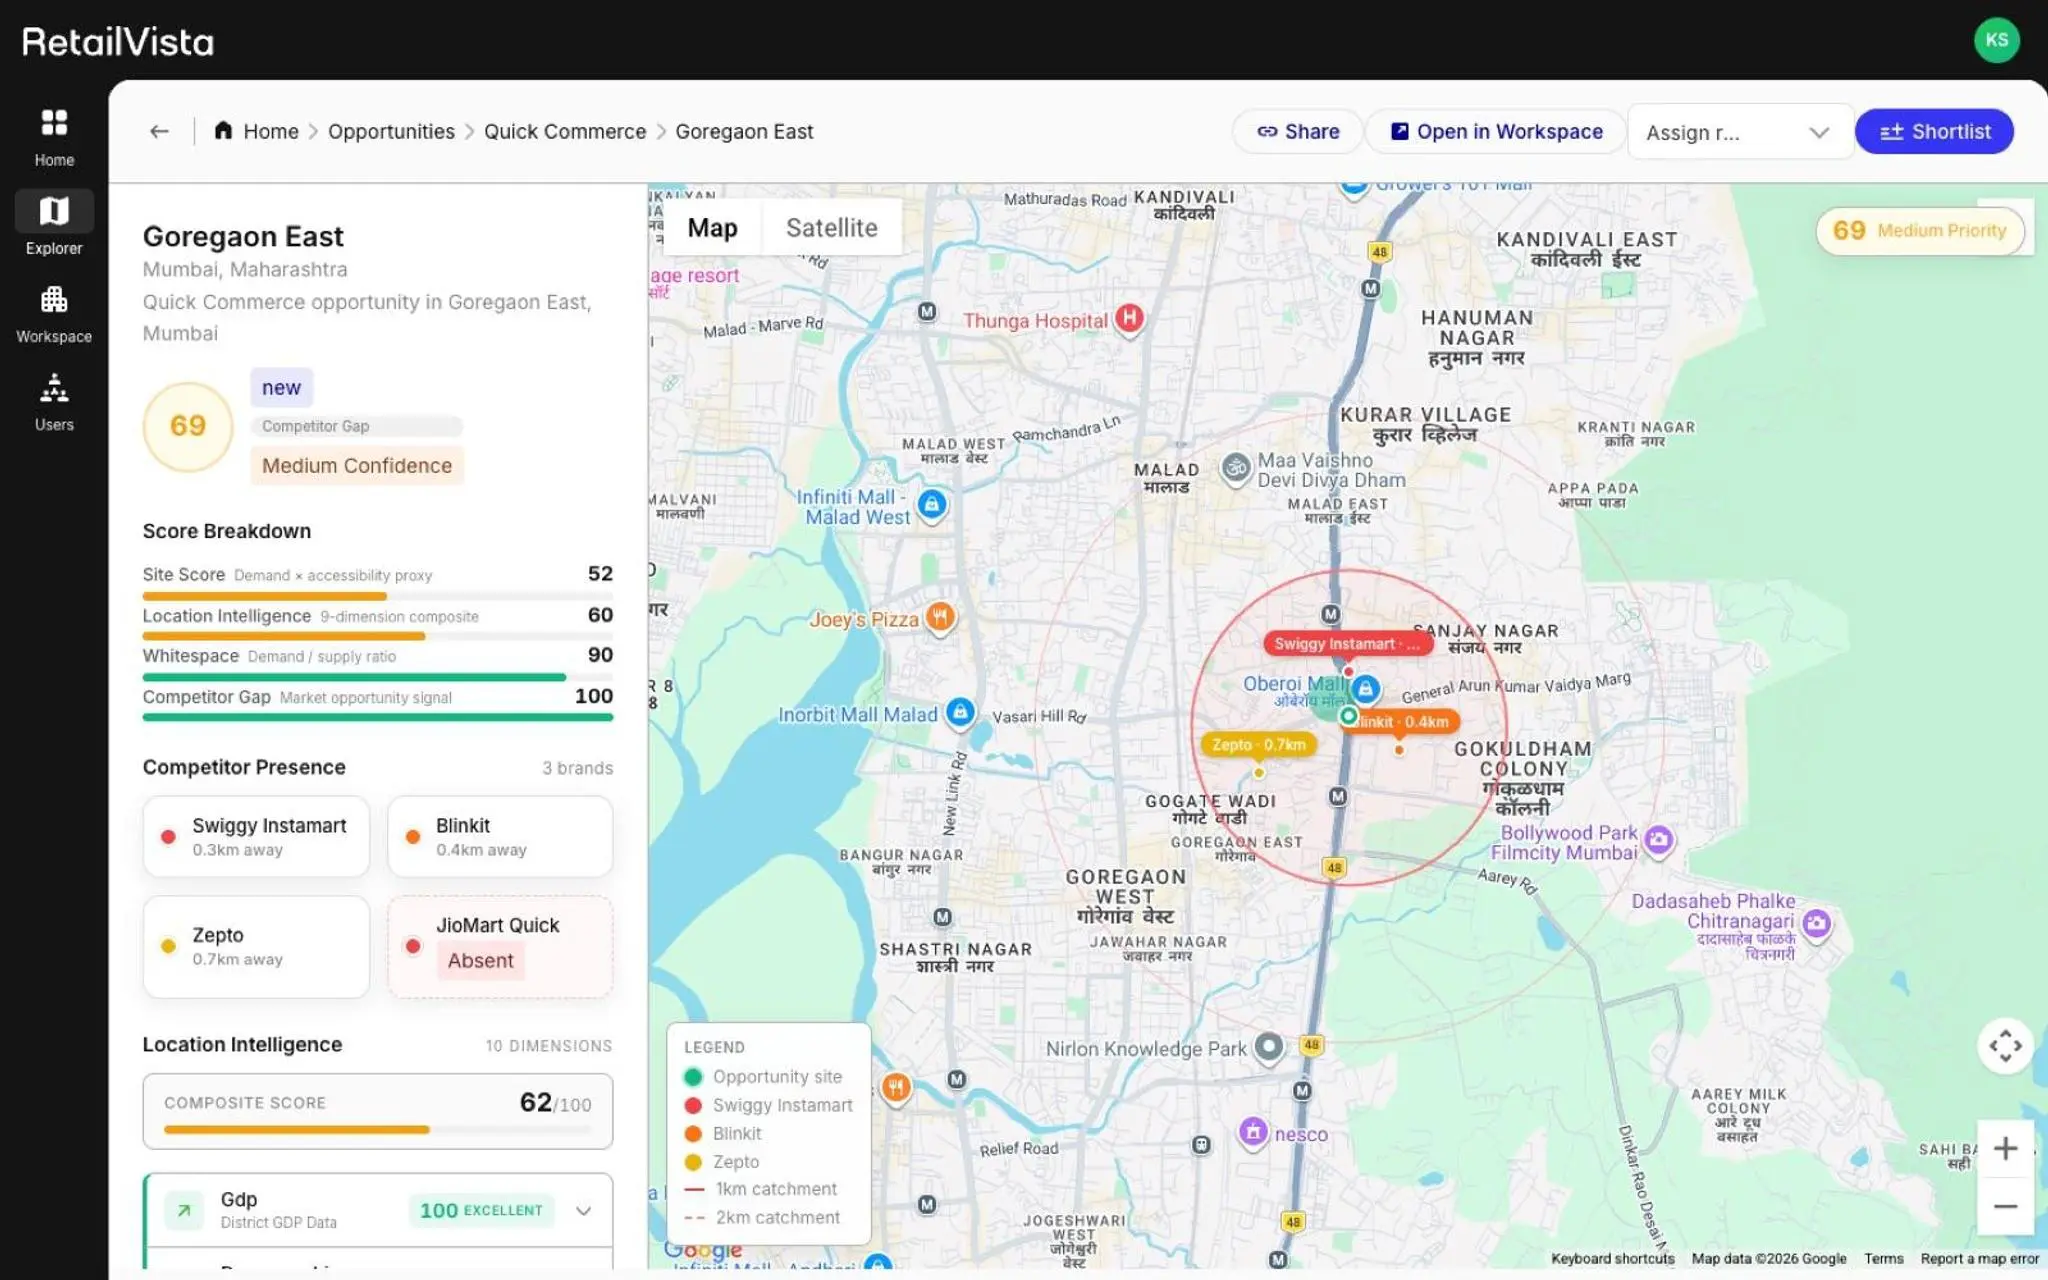
Task: Zoom in with the plus map button
Action: (2005, 1149)
